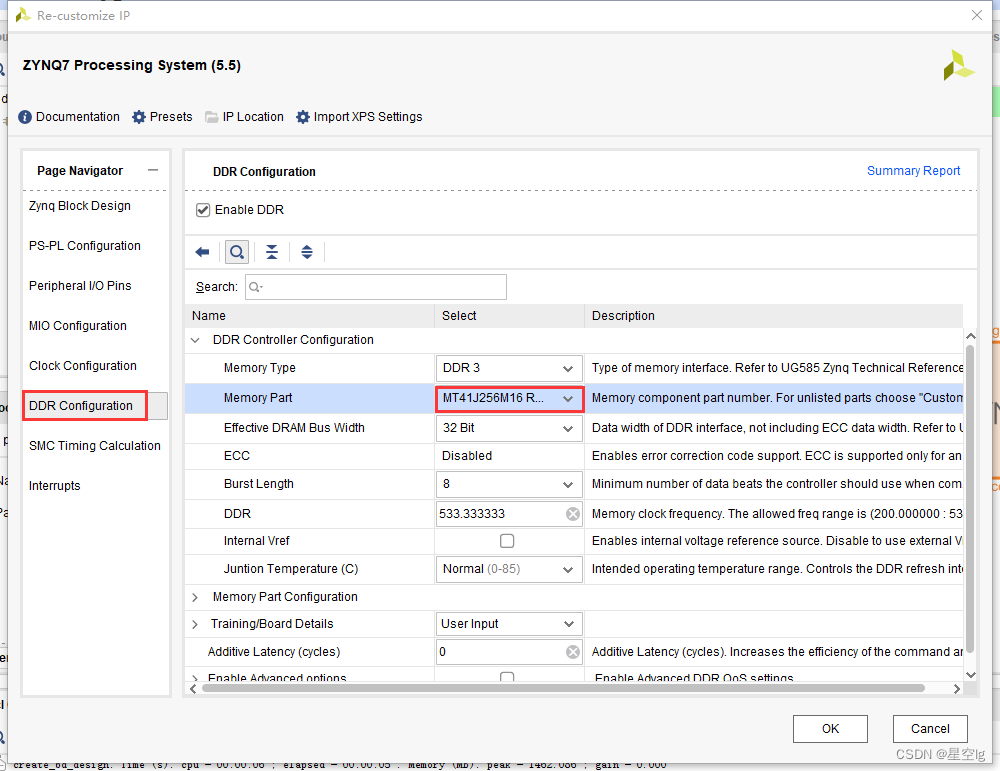Open Juntion Temperature dropdown

coord(509,569)
